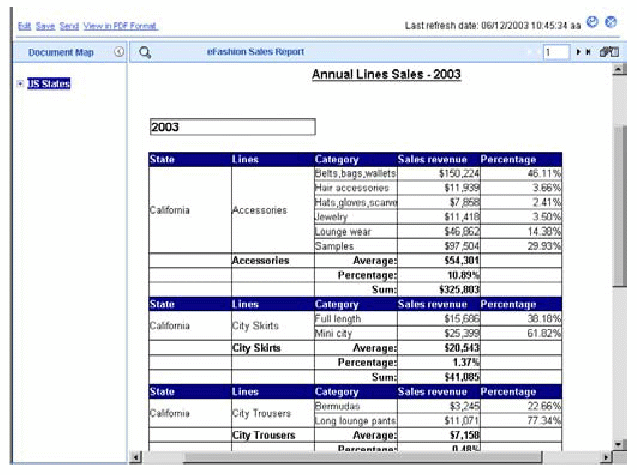
Task: Click the $150,224 sales revenue cell
Action: [439, 174]
